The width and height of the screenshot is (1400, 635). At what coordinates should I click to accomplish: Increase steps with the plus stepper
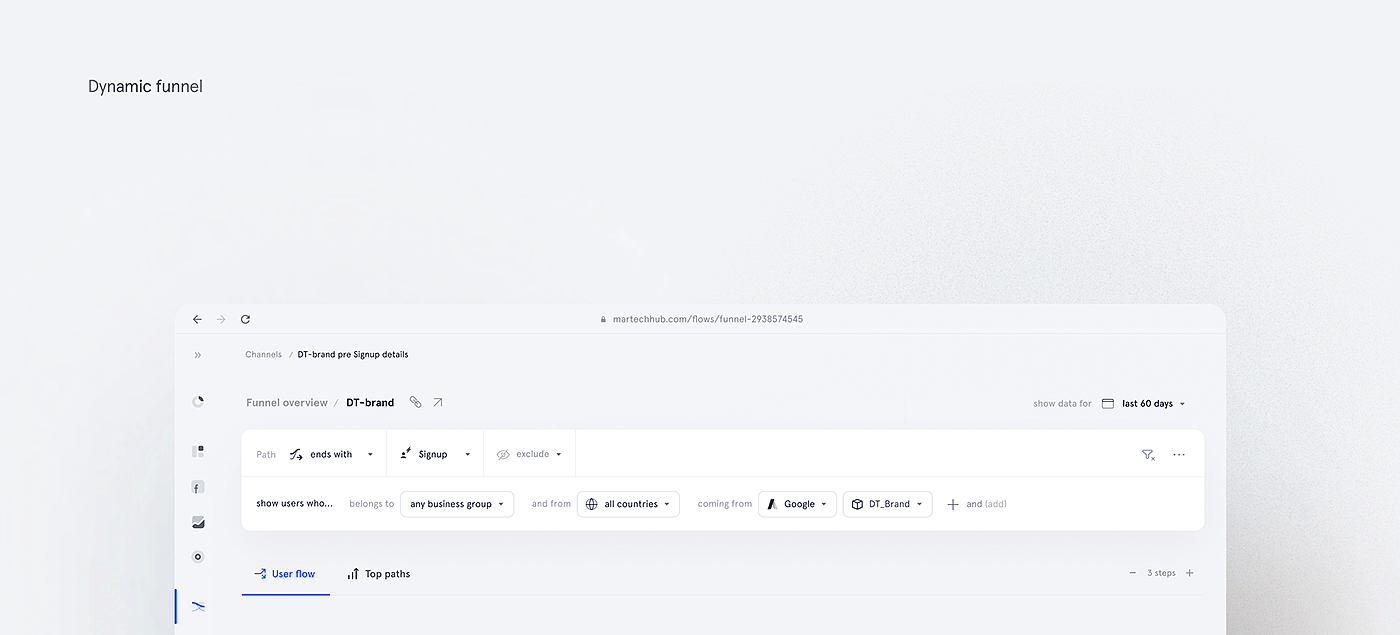1190,573
